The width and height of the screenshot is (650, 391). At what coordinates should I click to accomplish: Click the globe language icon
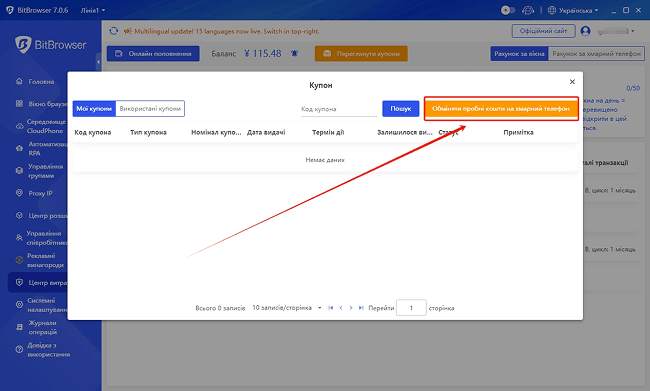click(552, 10)
